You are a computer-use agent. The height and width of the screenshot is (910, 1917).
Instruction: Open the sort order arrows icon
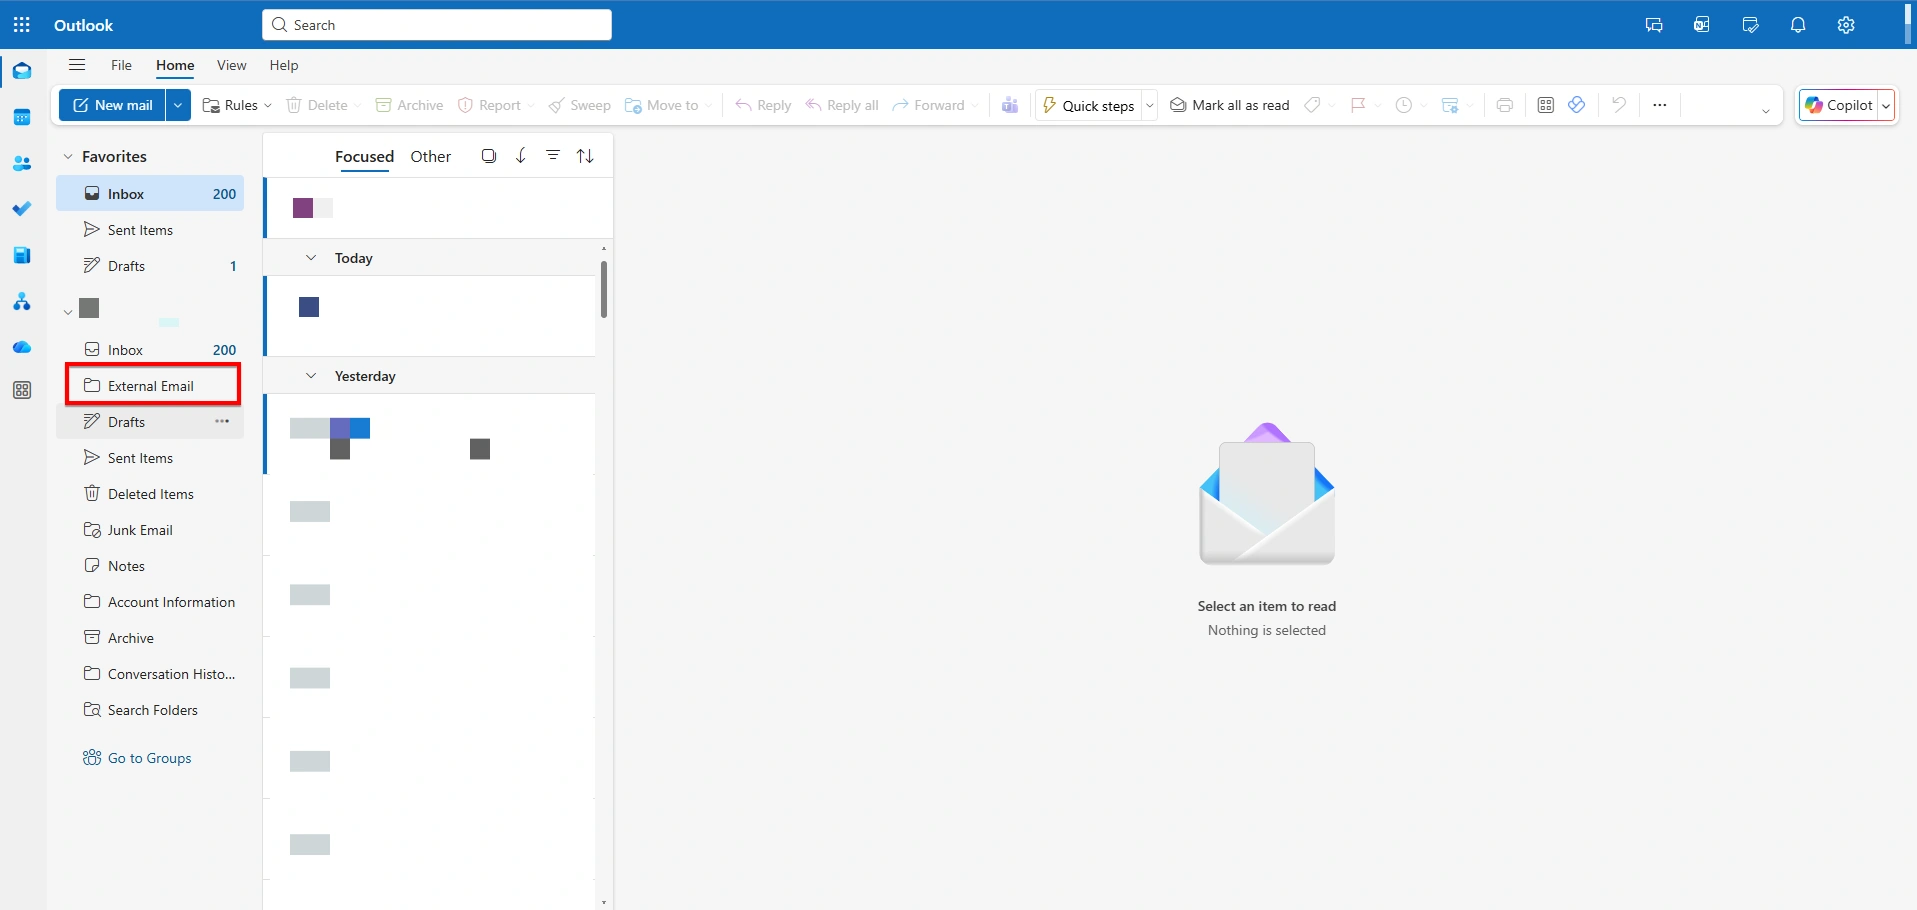(x=586, y=156)
